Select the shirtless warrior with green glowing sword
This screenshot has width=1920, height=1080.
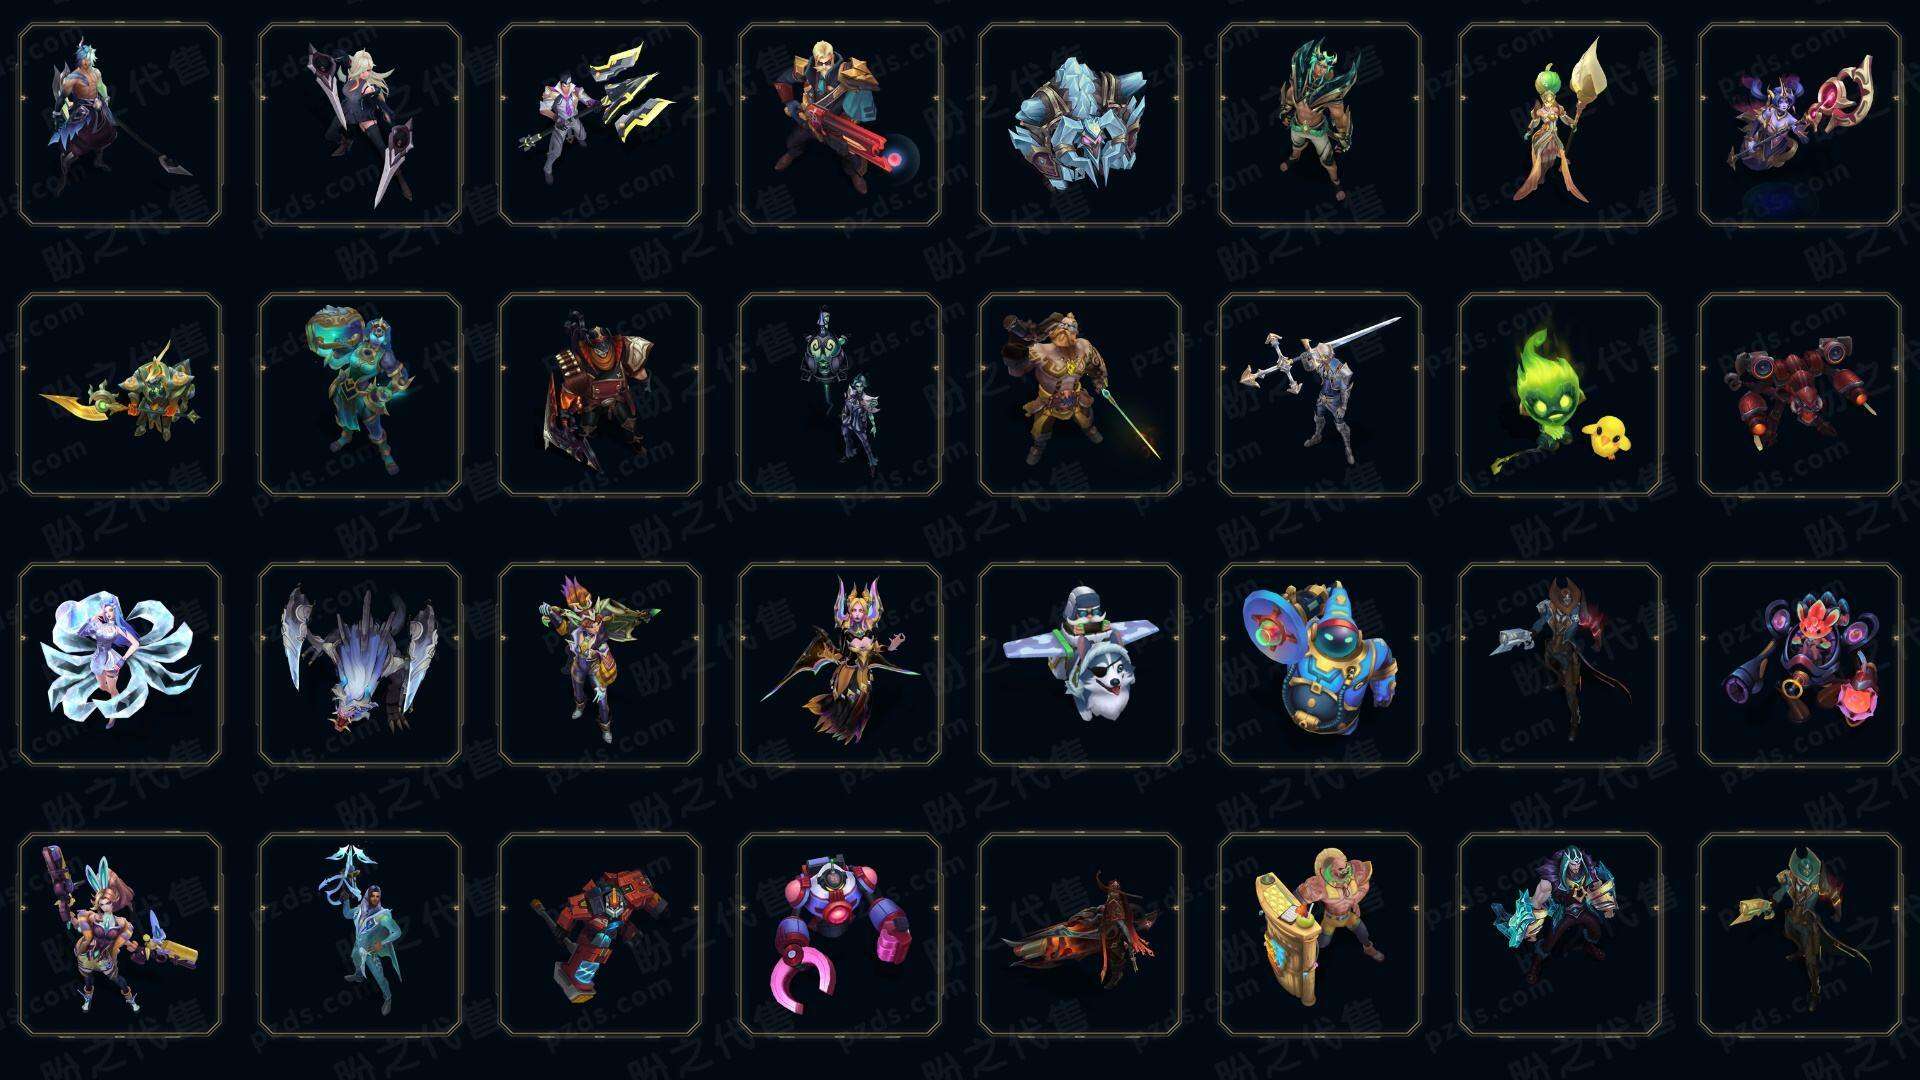tap(1080, 394)
